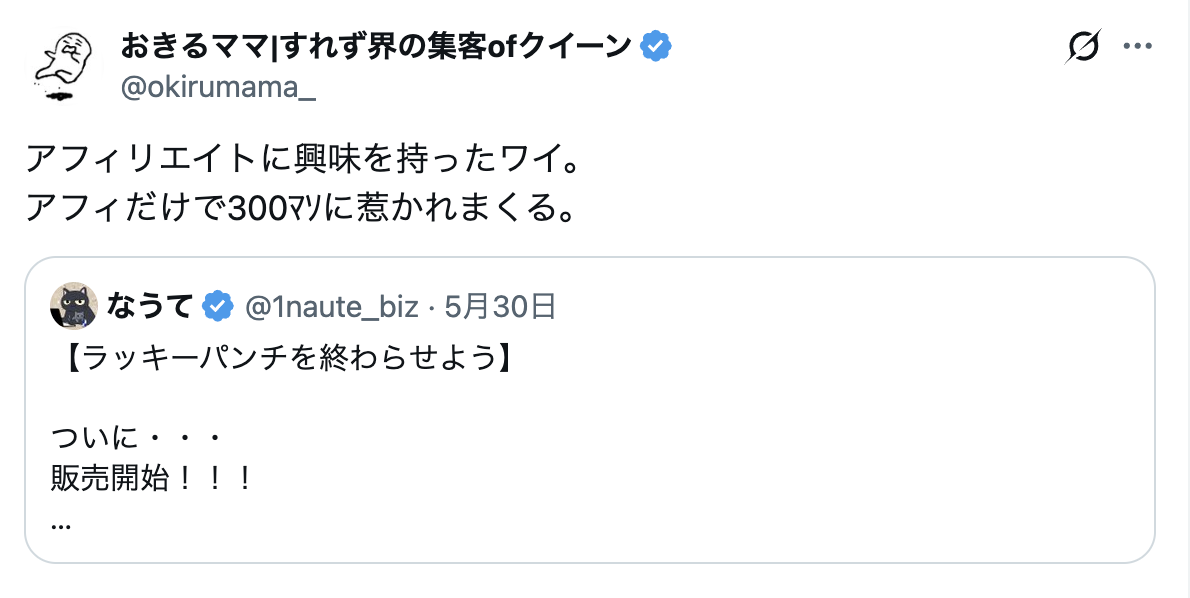Open the Grok explain-post icon
Image resolution: width=1190 pixels, height=598 pixels.
[x=1083, y=47]
